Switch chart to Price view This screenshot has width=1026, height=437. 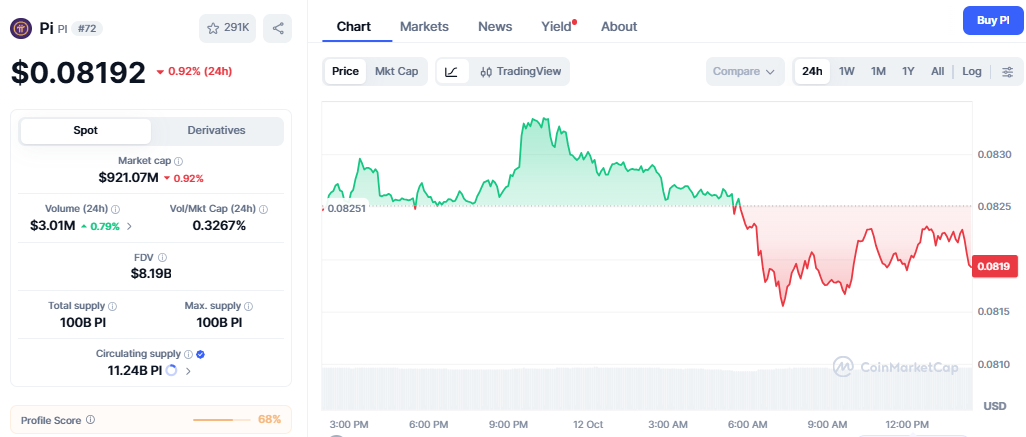click(x=345, y=71)
